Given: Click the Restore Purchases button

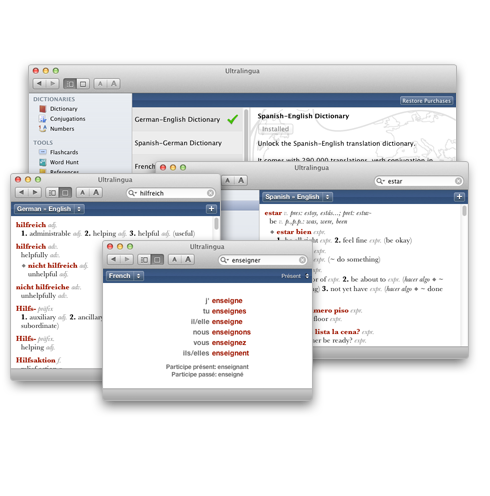Looking at the screenshot, I should click(426, 101).
